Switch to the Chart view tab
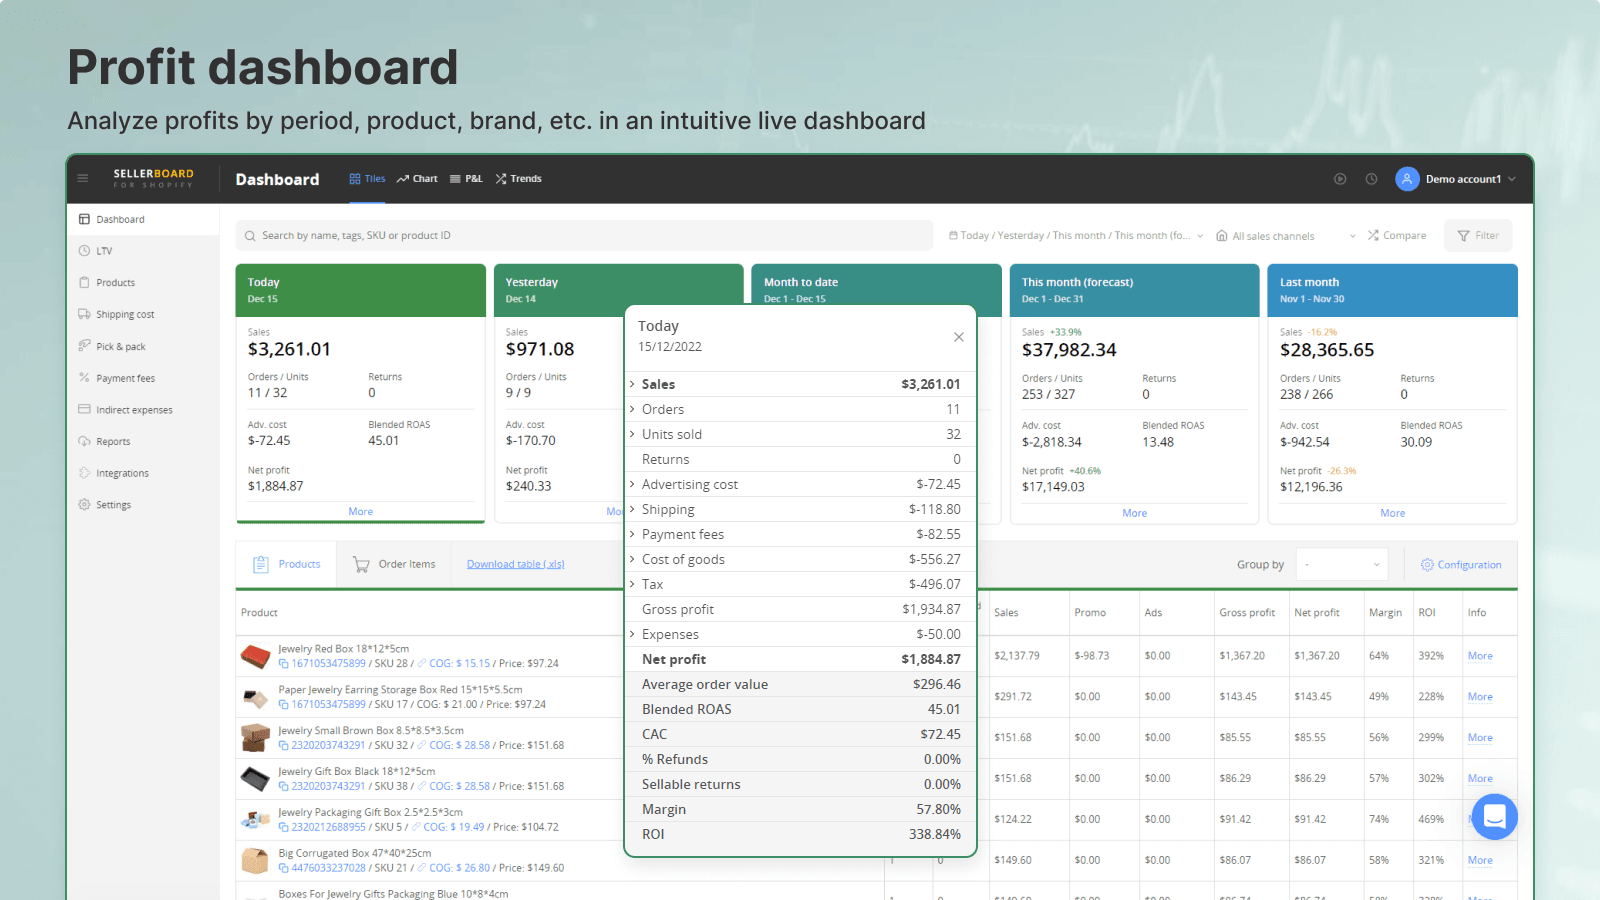Viewport: 1600px width, 900px height. coord(417,179)
